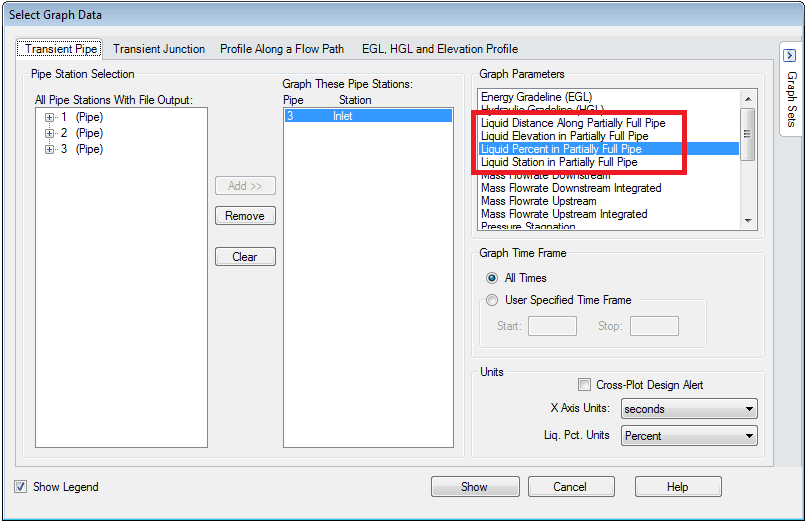Click the Remove button
This screenshot has width=806, height=523.
(245, 216)
